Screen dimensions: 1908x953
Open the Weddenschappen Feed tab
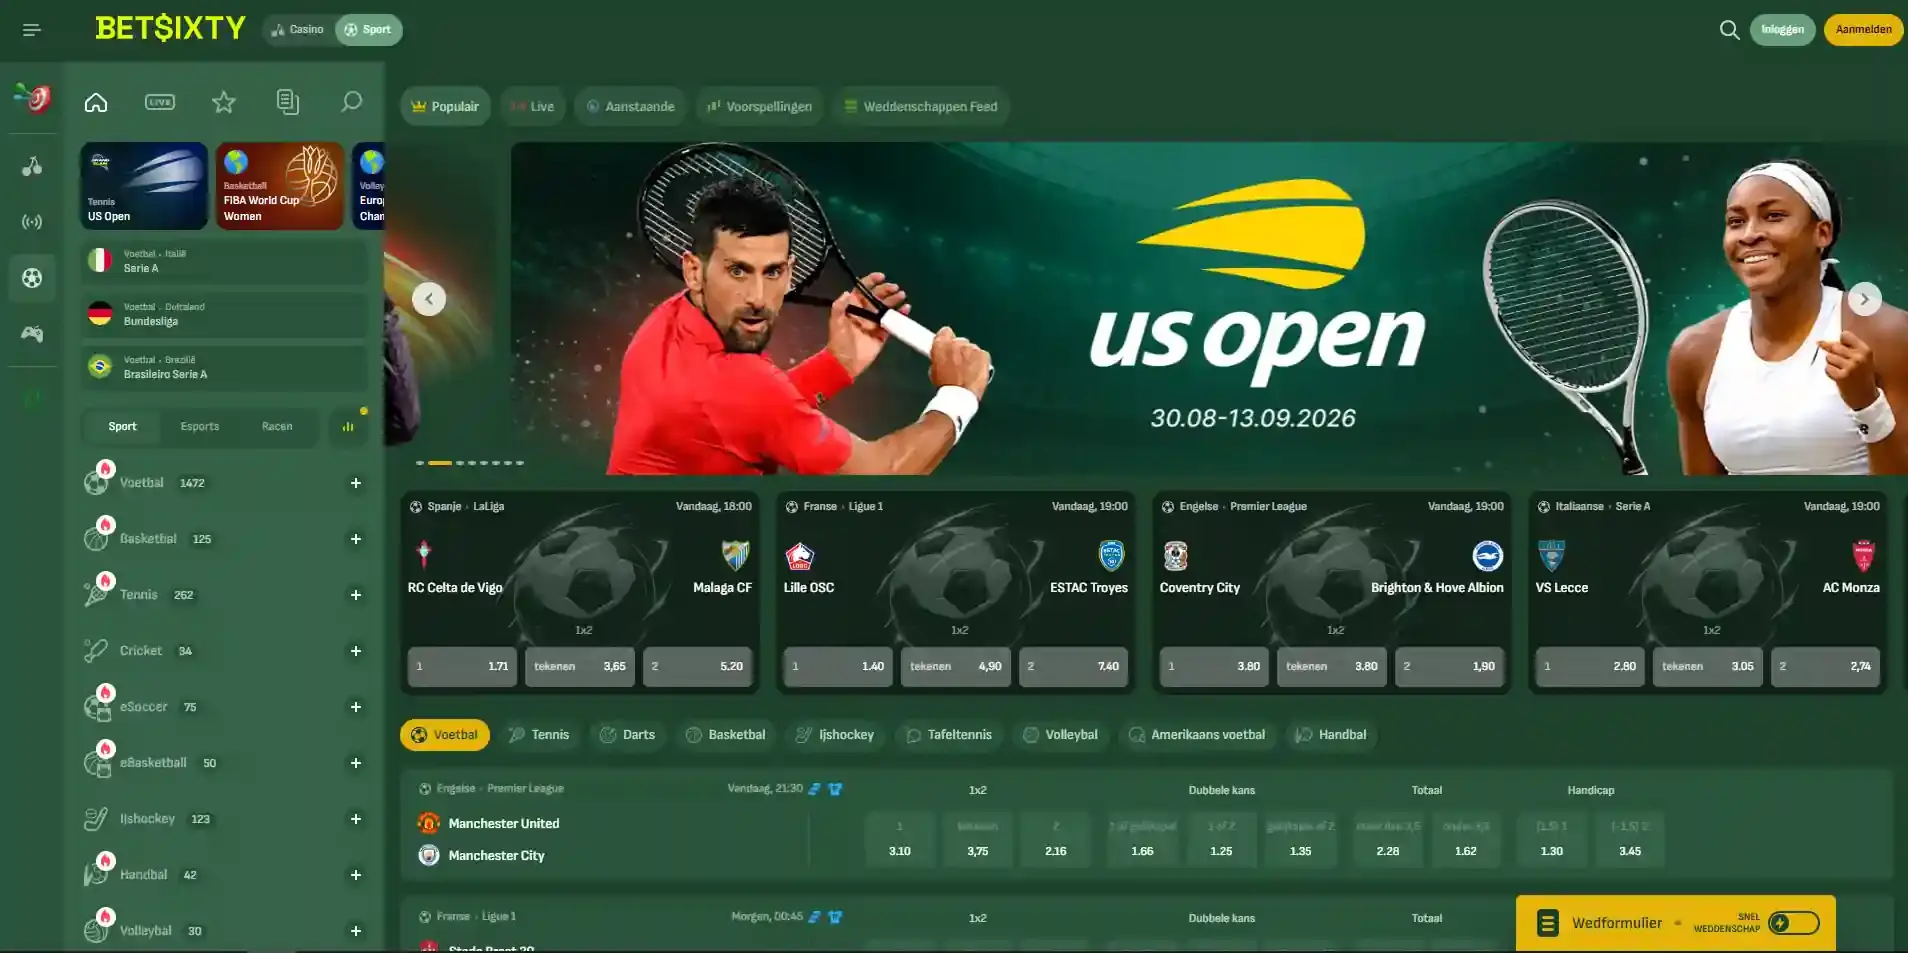(921, 106)
